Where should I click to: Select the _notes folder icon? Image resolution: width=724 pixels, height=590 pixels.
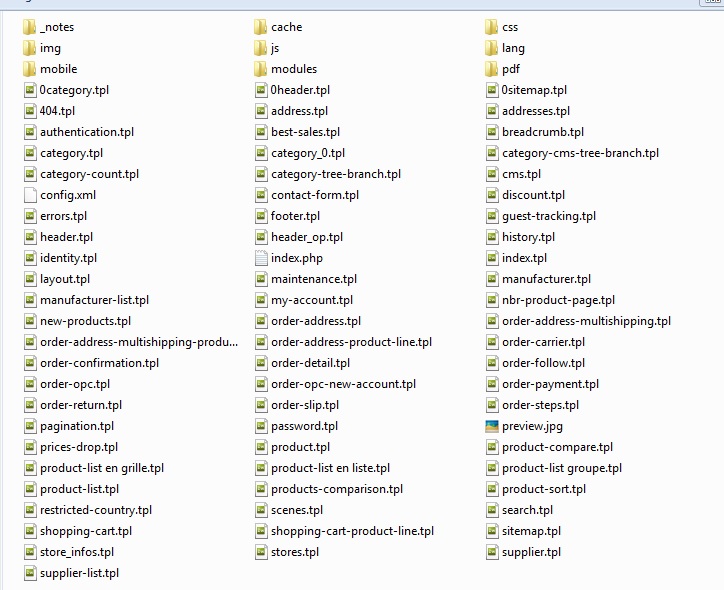30,27
